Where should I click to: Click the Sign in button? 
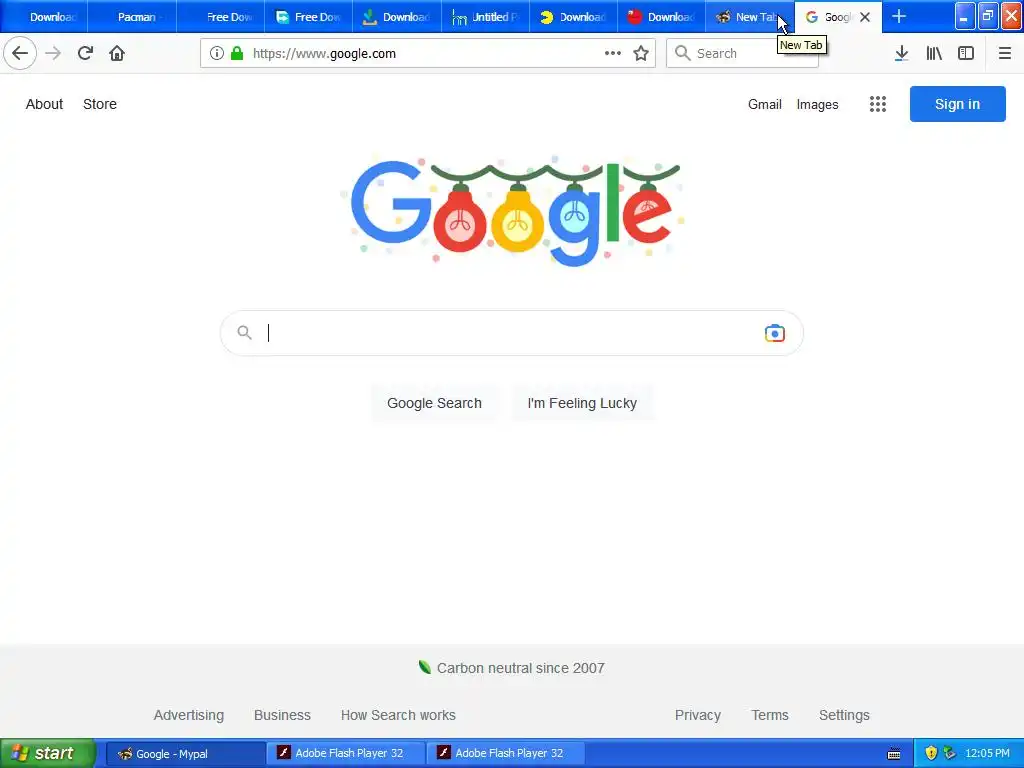(x=957, y=104)
